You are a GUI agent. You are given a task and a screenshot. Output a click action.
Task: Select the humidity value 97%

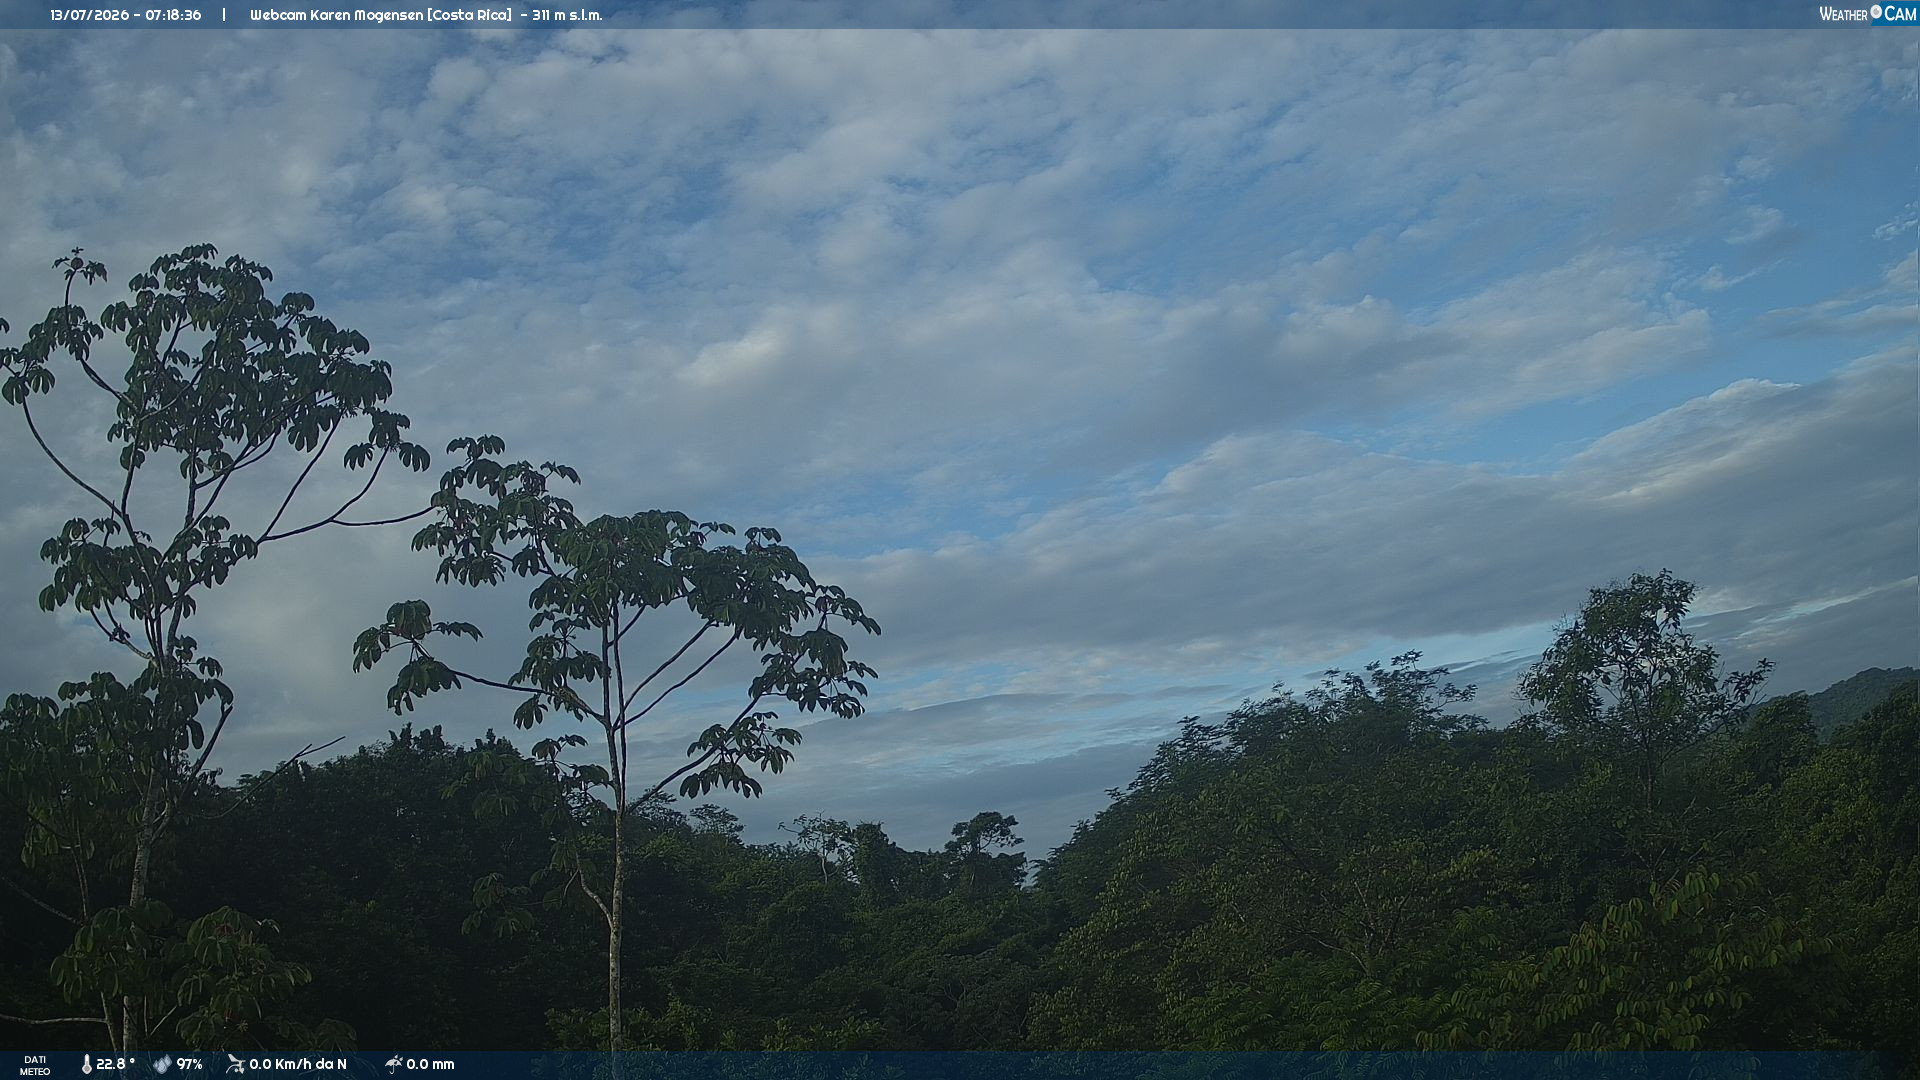coord(190,1064)
